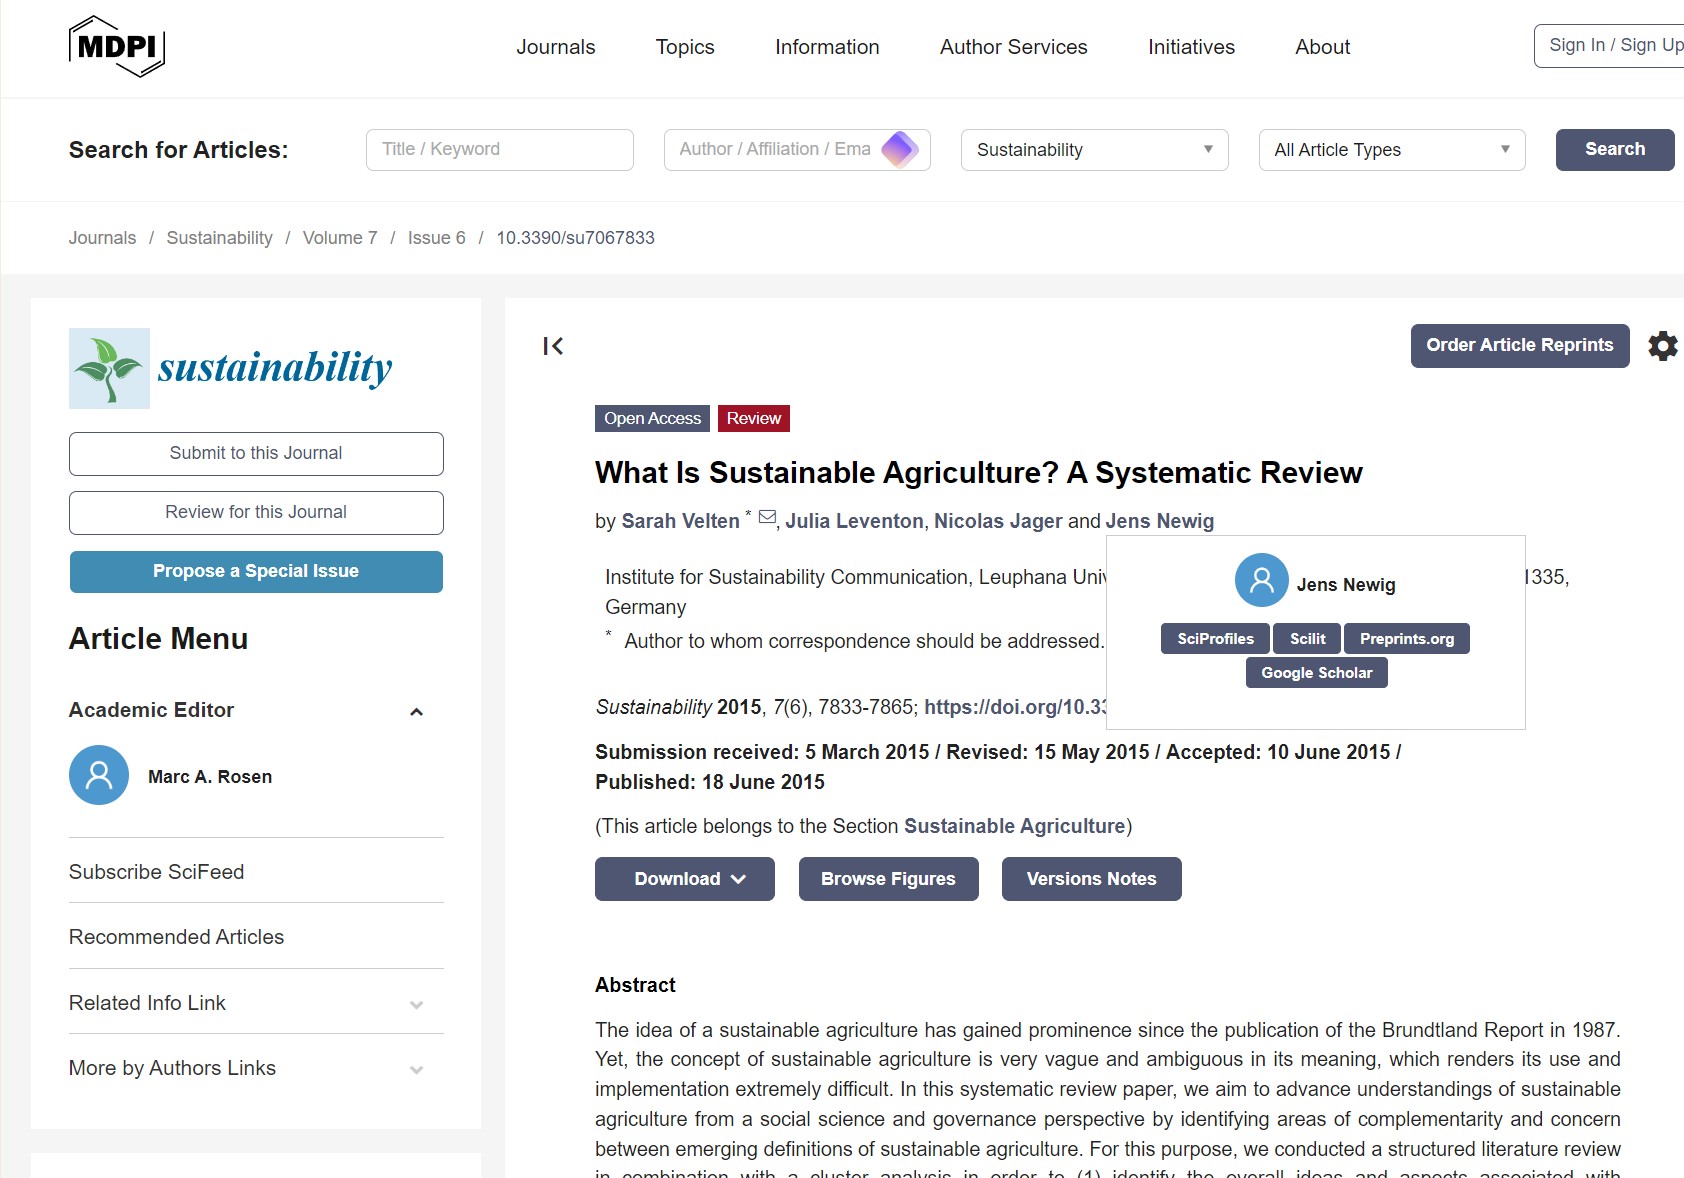This screenshot has width=1684, height=1178.
Task: Click the MDPI logo
Action: pos(115,45)
